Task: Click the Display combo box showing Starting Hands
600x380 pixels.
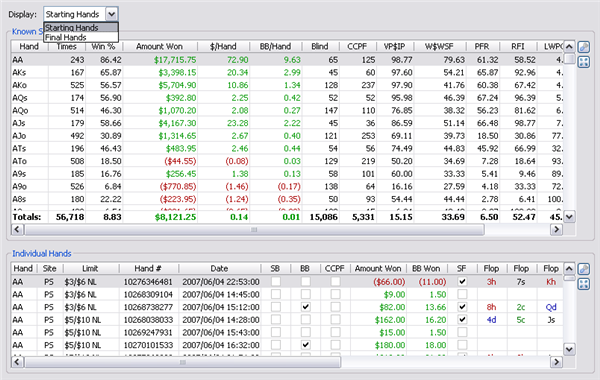Action: point(81,14)
